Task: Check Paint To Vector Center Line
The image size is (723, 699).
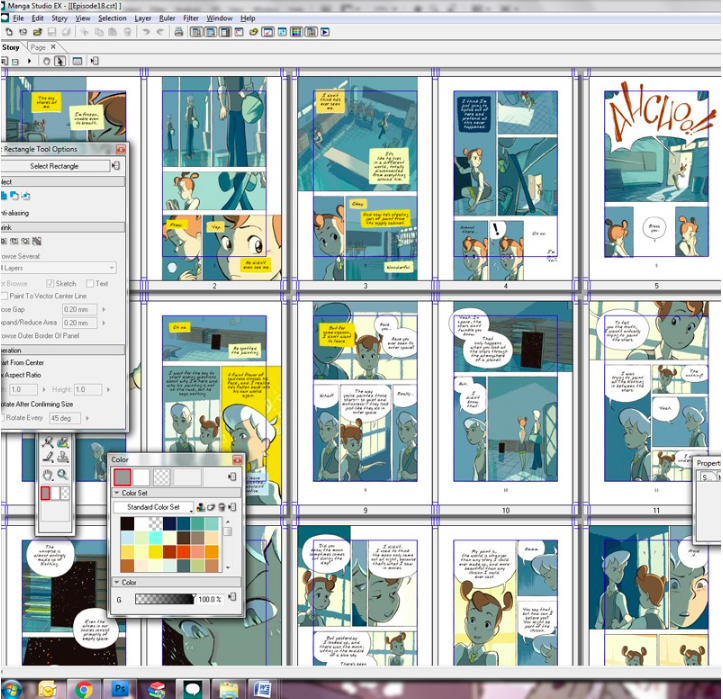Action: pyautogui.click(x=6, y=296)
